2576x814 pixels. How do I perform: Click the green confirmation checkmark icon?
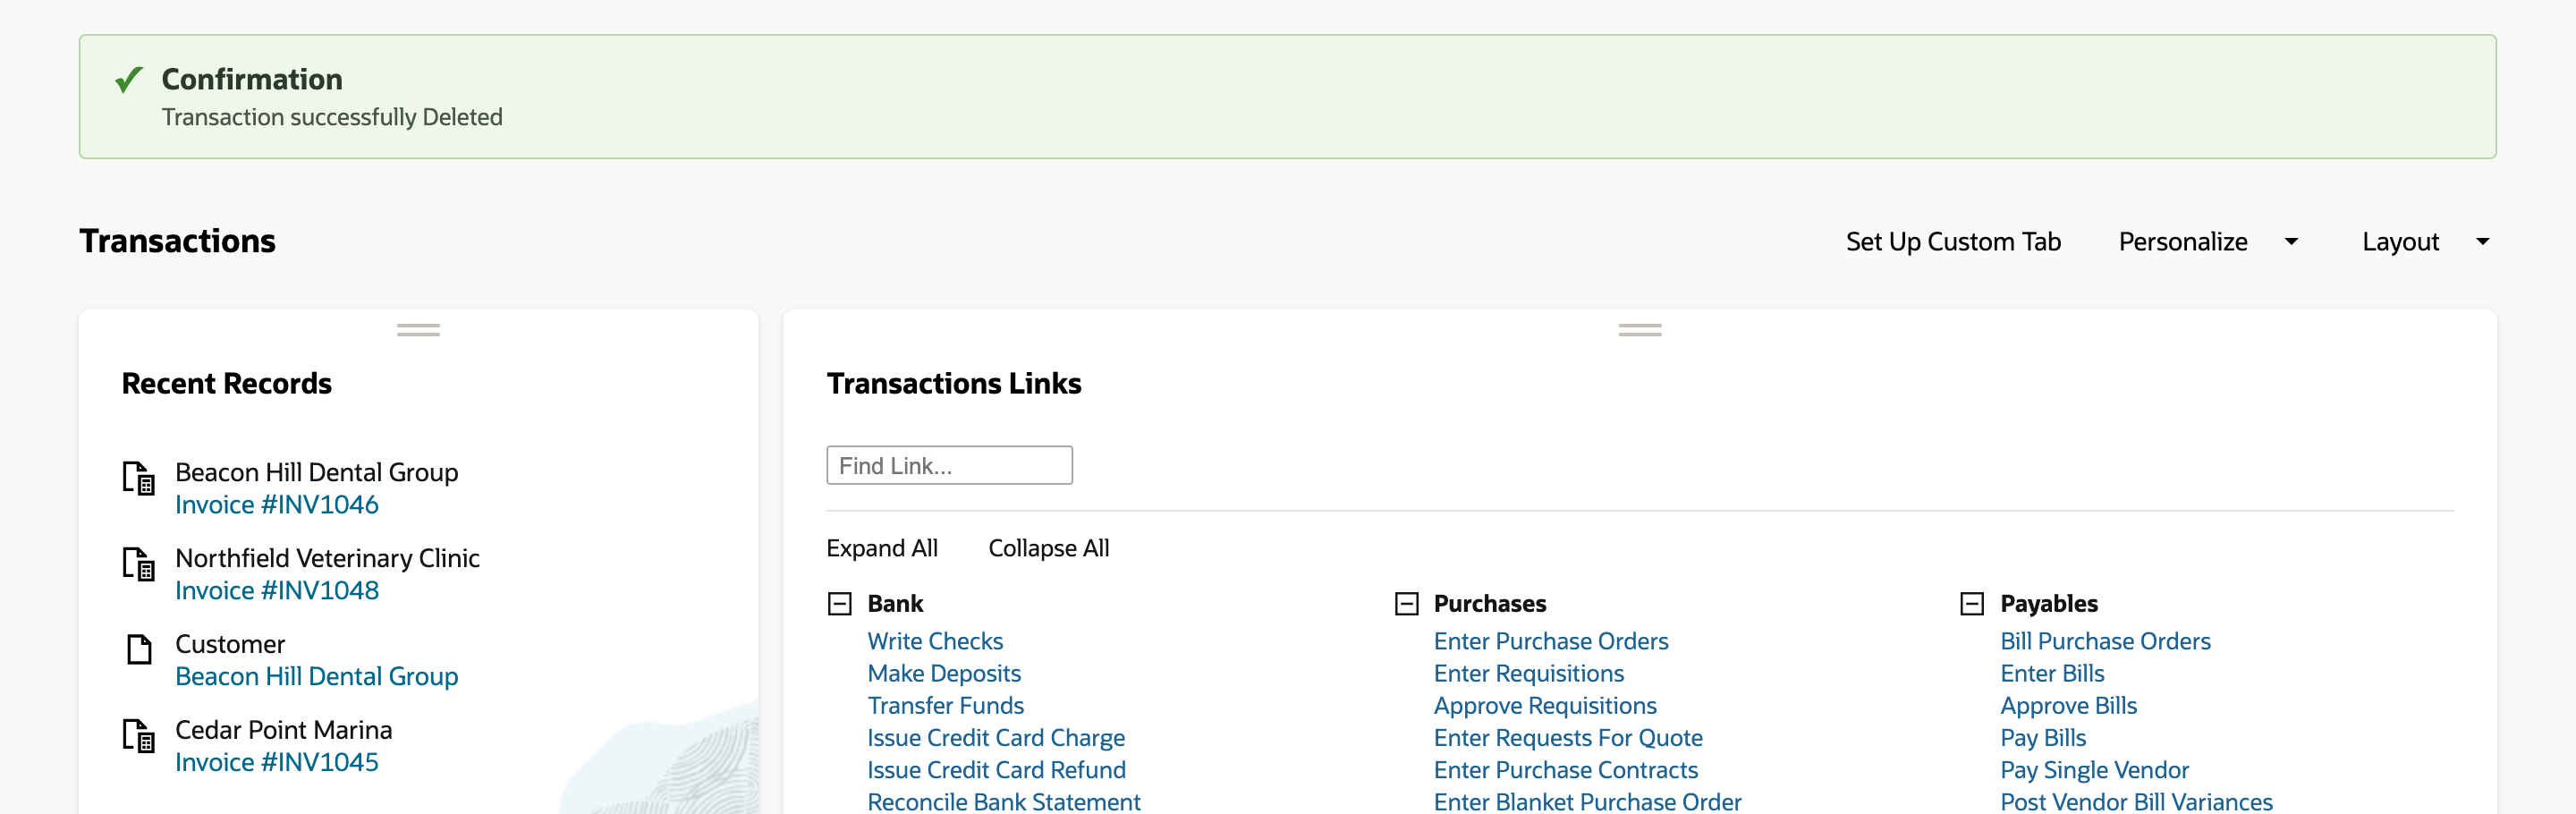click(129, 79)
